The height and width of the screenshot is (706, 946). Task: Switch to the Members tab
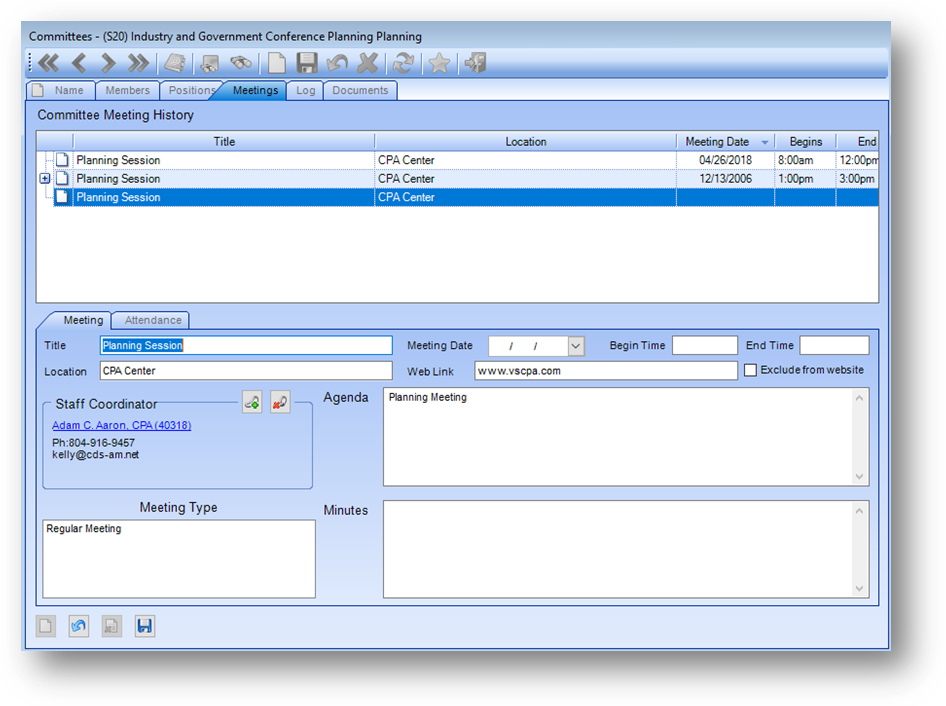pyautogui.click(x=127, y=91)
